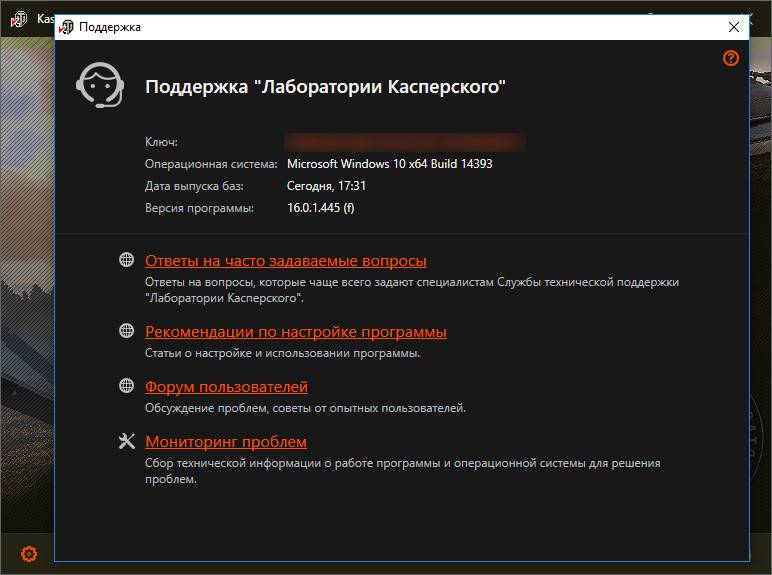The width and height of the screenshot is (772, 575).
Task: Click the Ключ: label
Action: coord(161,142)
